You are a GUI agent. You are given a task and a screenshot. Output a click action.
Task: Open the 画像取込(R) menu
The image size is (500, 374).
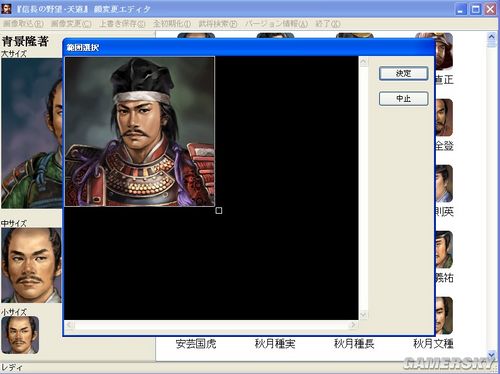point(23,24)
